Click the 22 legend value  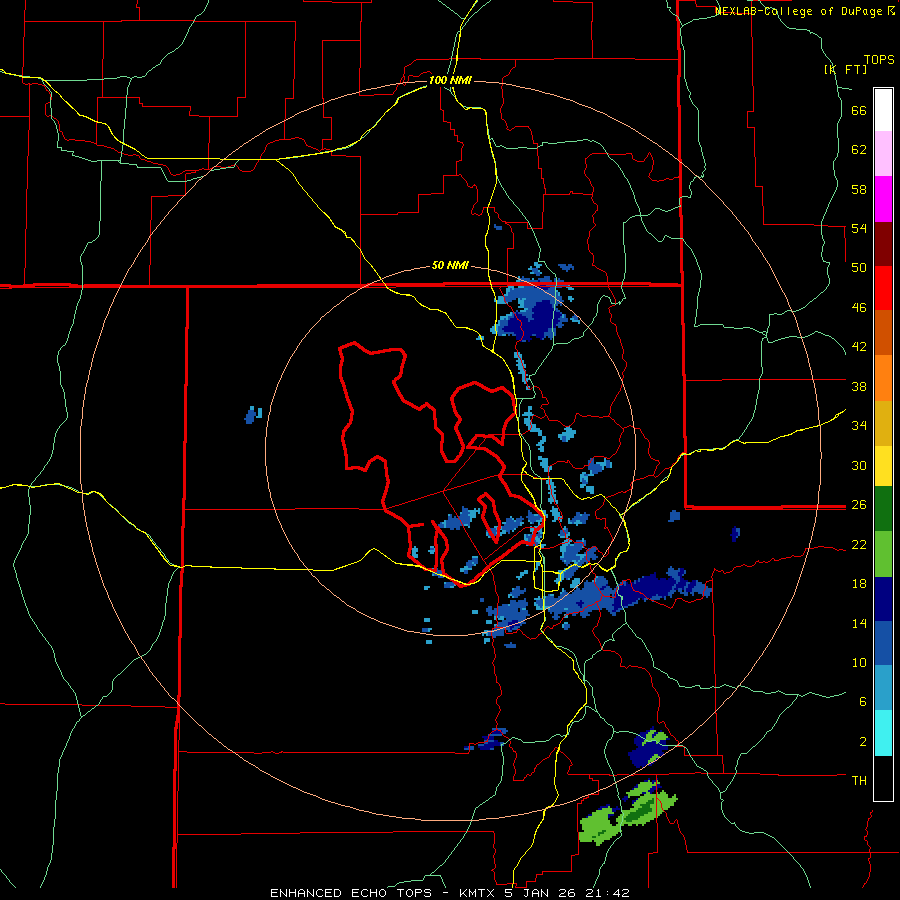[859, 544]
